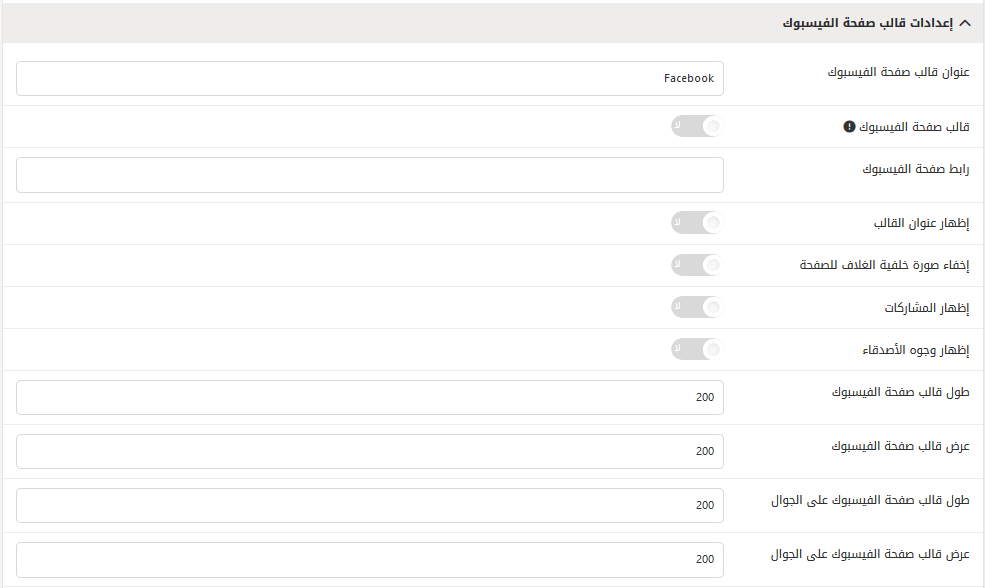
Task: Click the إظهار عنوان القالب label
Action: 922,223
